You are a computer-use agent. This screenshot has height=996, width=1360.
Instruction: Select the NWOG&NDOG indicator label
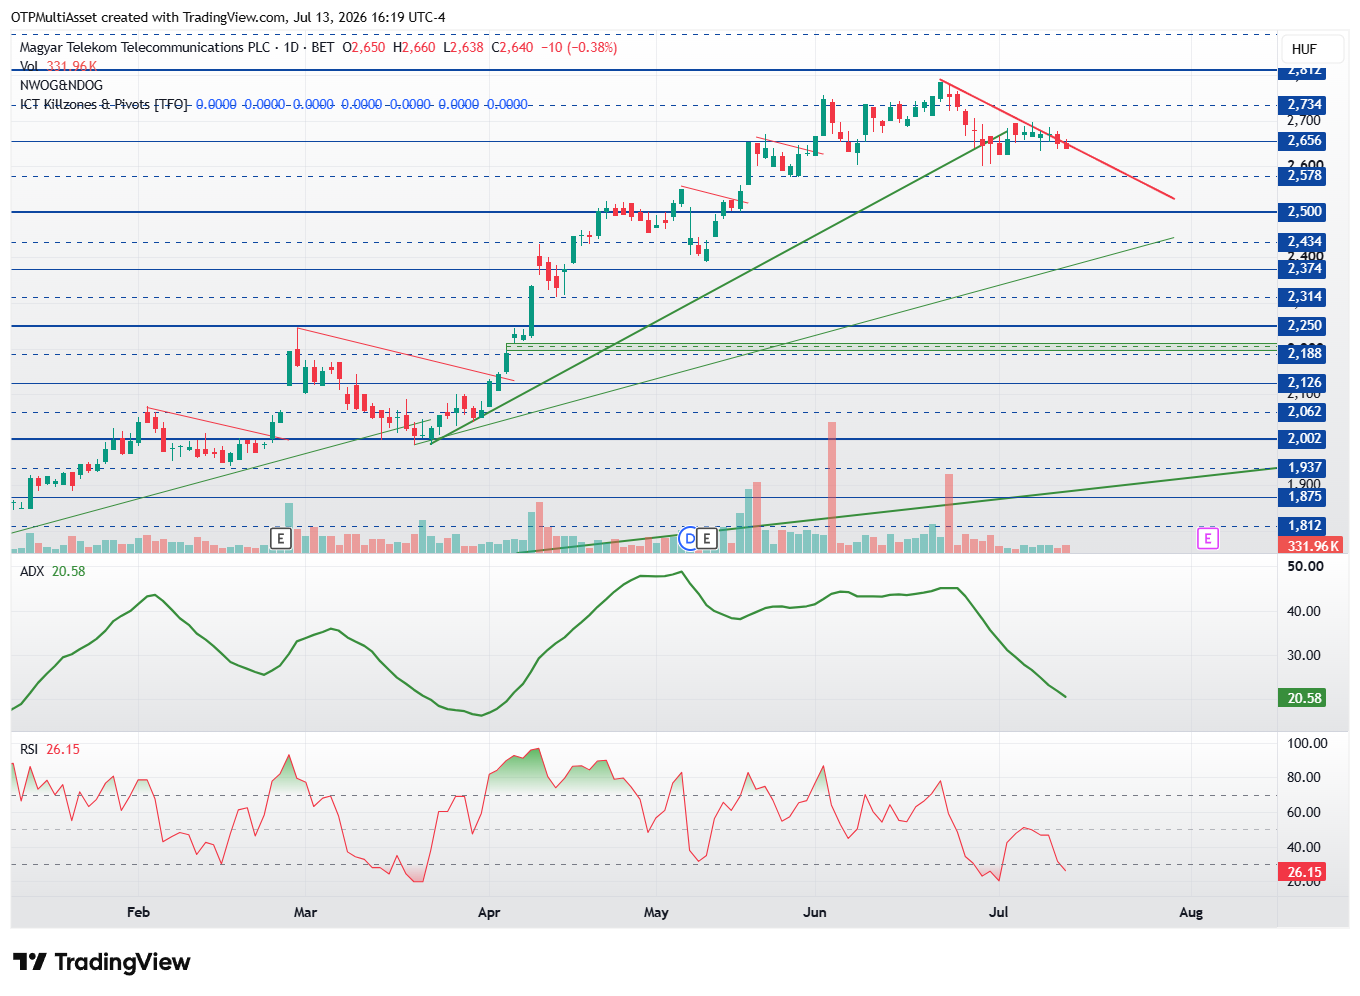pos(61,85)
